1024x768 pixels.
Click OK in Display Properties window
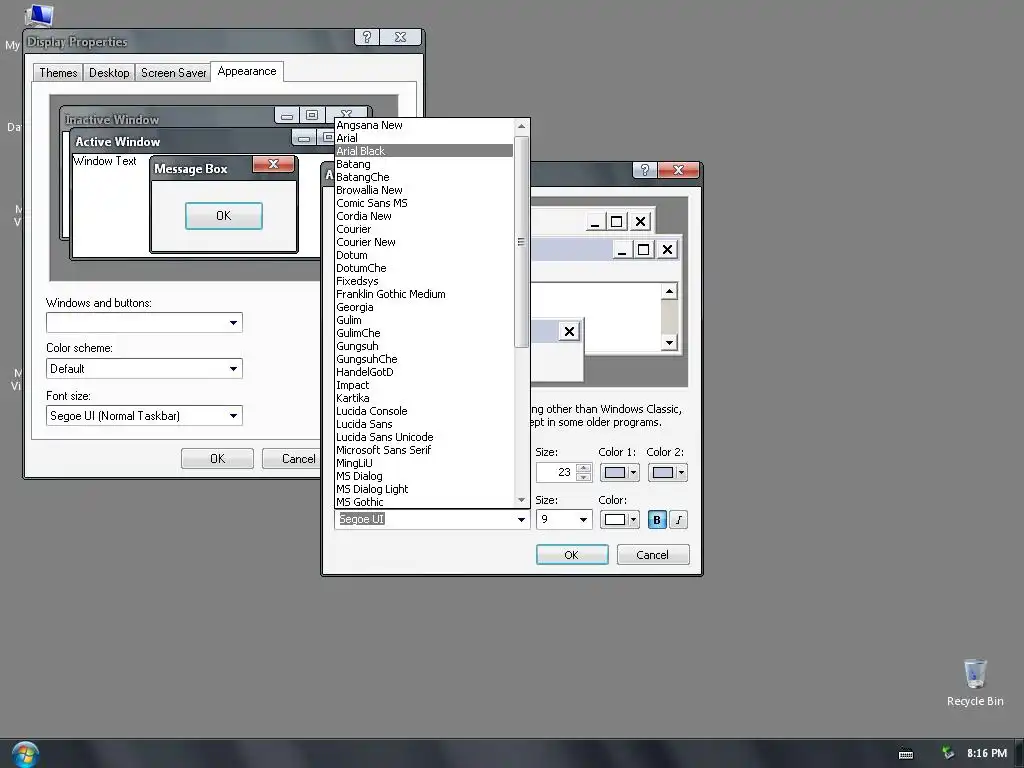point(217,458)
